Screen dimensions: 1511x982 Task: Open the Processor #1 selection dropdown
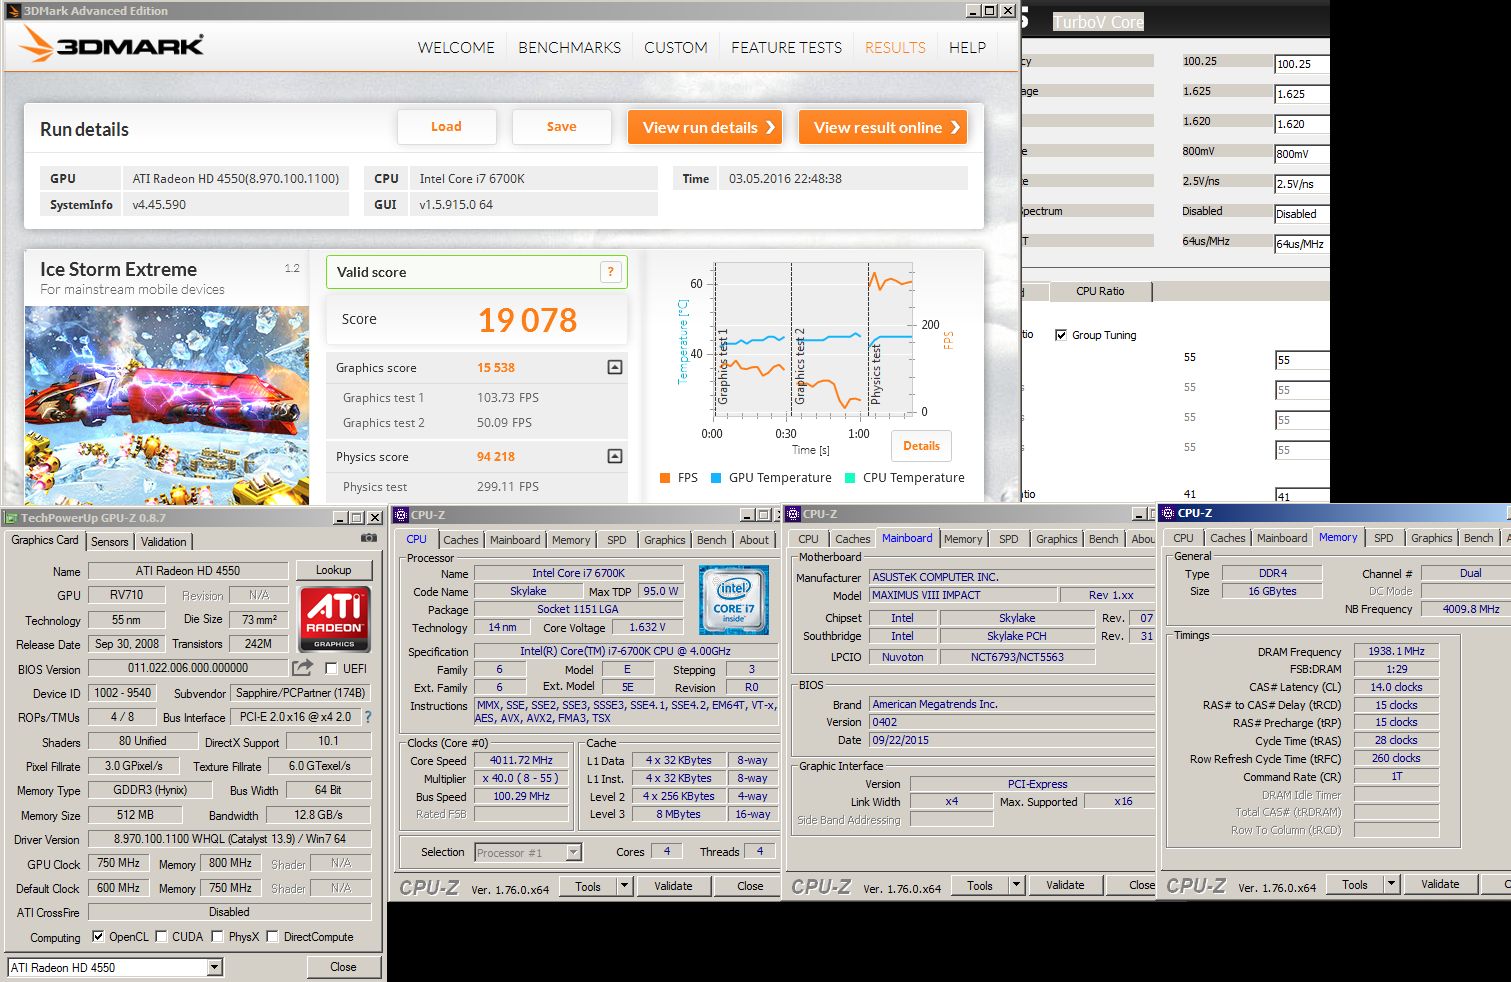tap(574, 852)
